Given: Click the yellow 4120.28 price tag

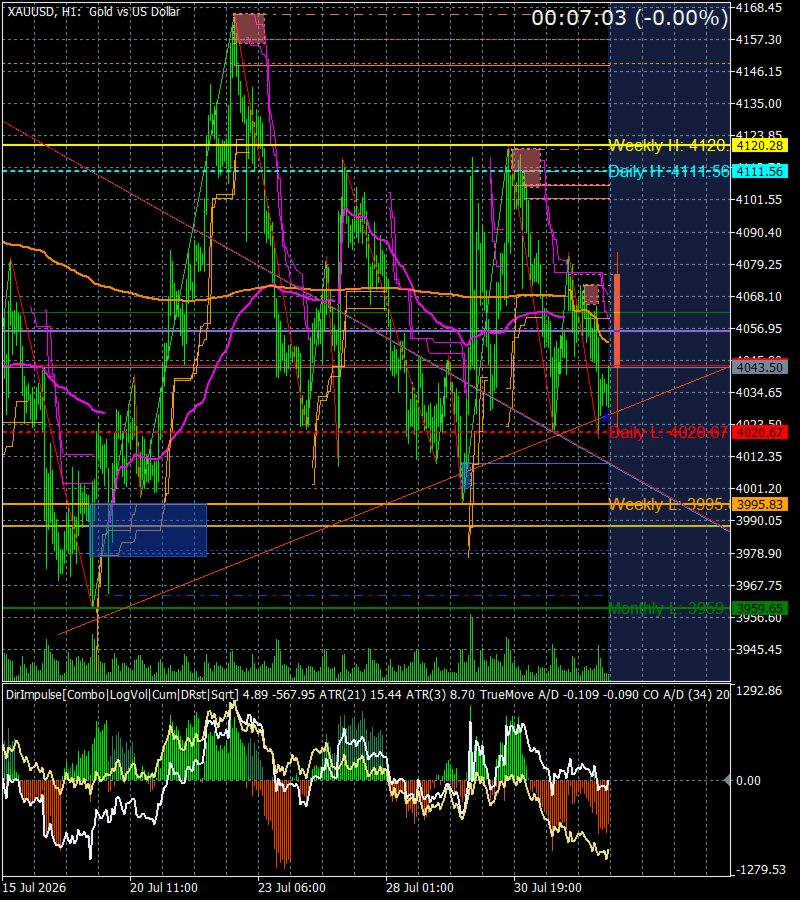Looking at the screenshot, I should point(760,146).
